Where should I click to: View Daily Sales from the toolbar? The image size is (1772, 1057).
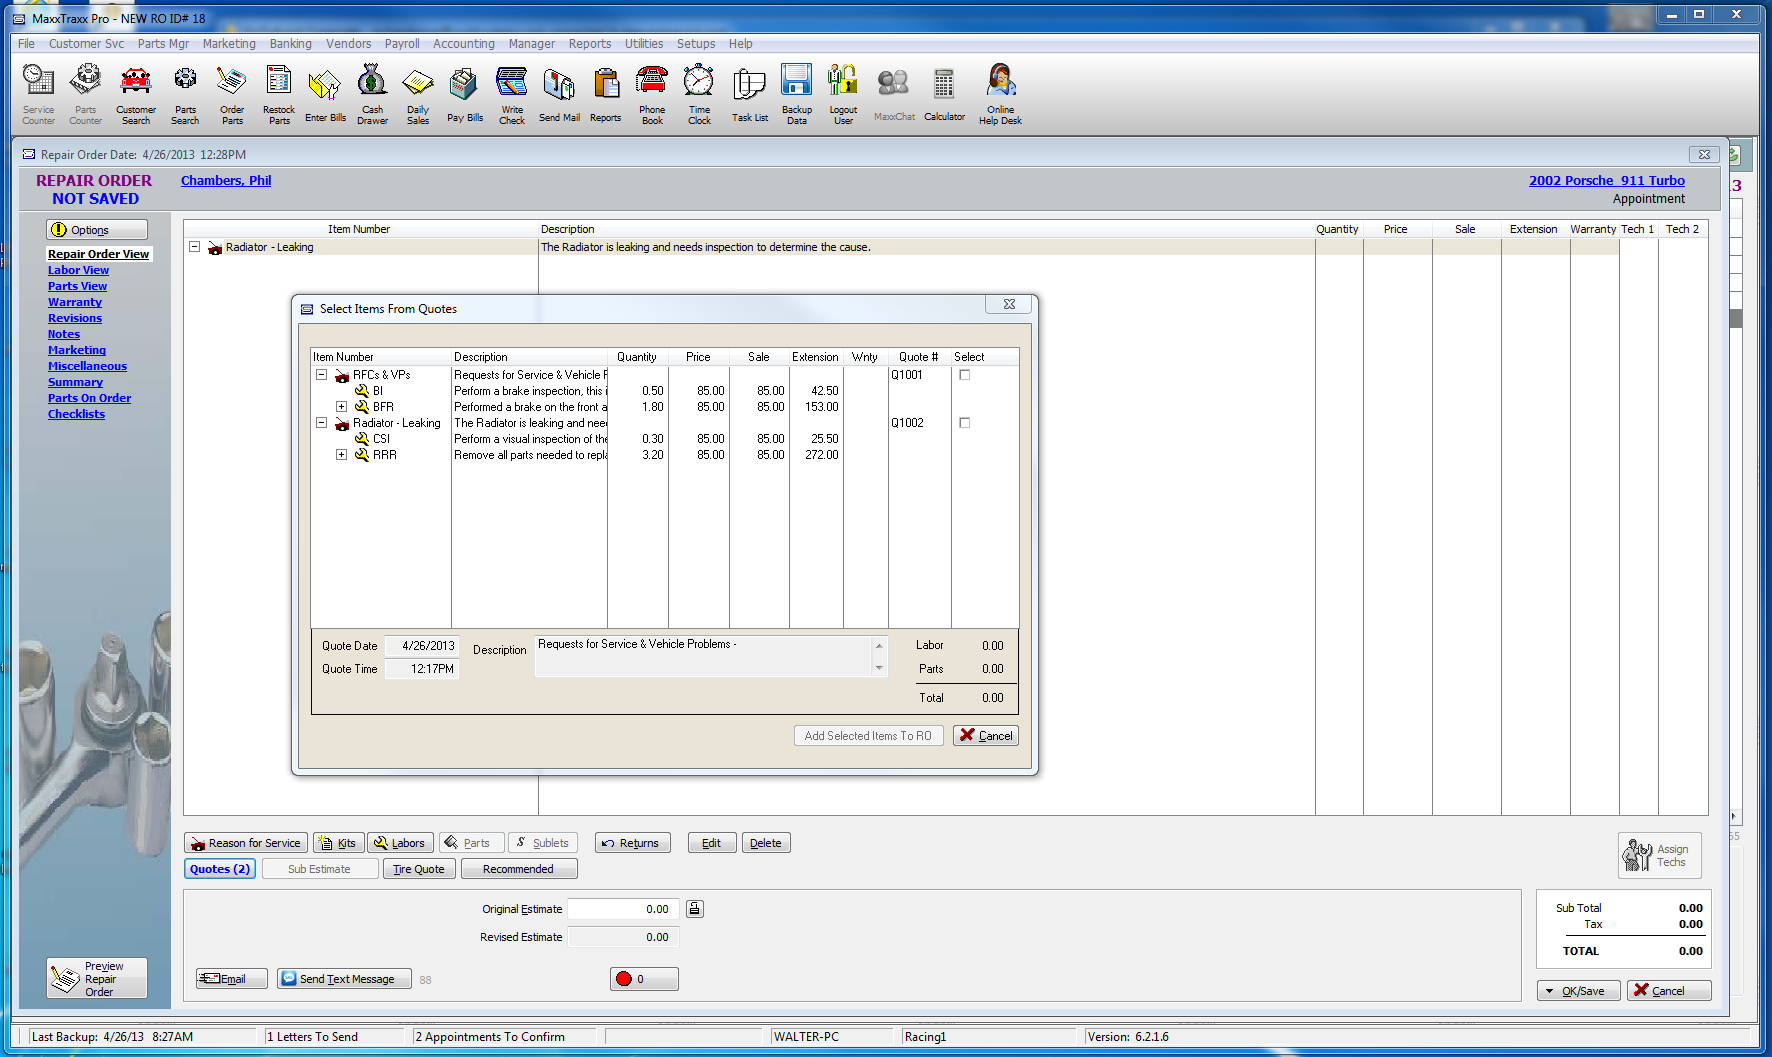418,94
